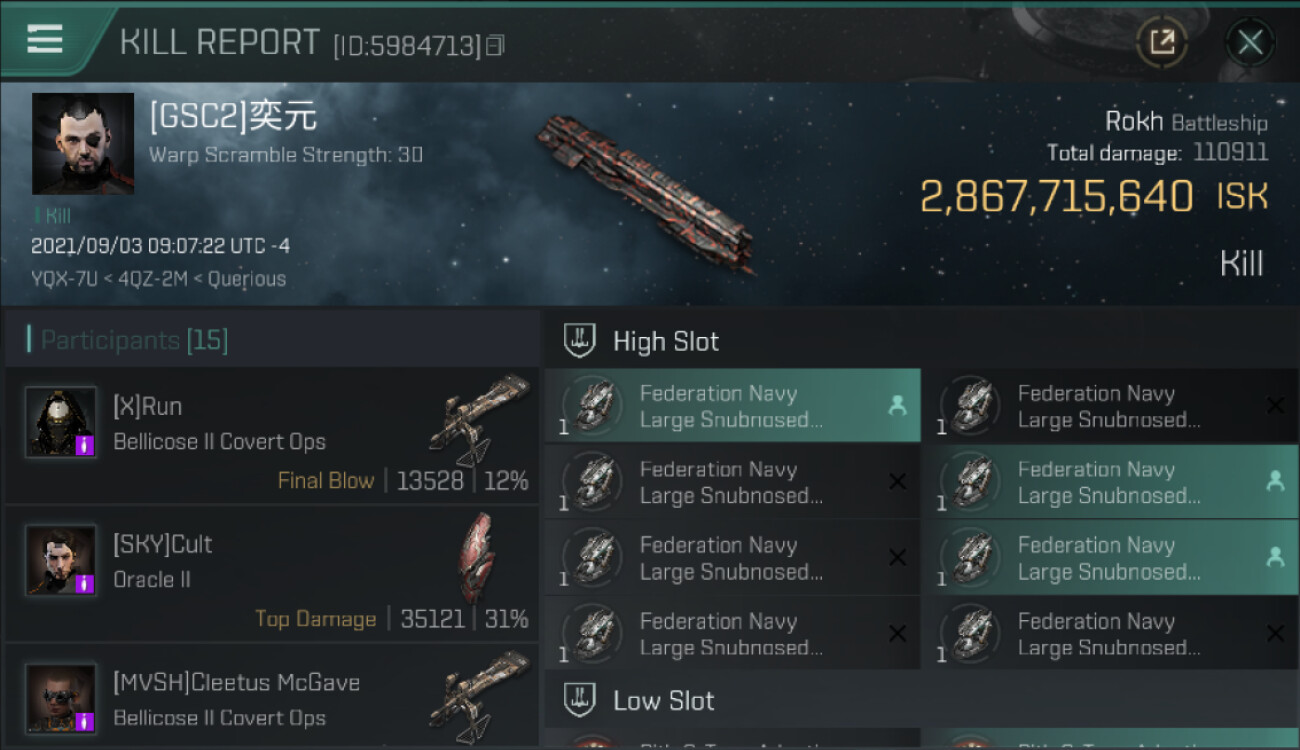Tap the info badge on [SKY]Cult's portrait

(85, 583)
